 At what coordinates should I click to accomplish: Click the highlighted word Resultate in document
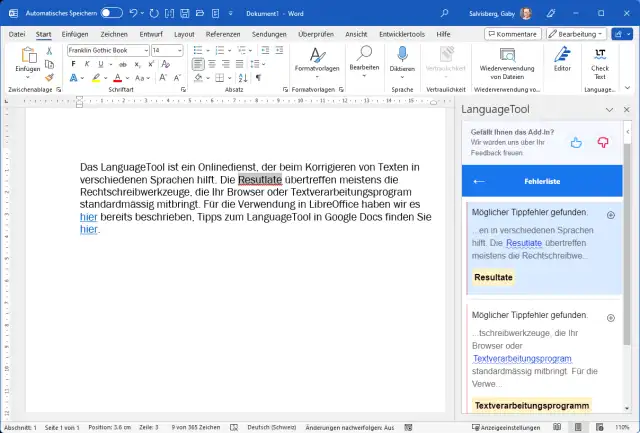(x=260, y=179)
